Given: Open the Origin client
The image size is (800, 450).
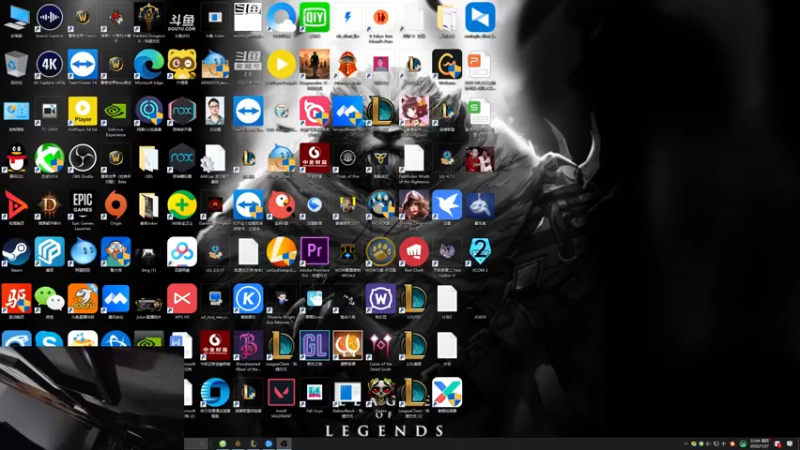Looking at the screenshot, I should coord(116,205).
